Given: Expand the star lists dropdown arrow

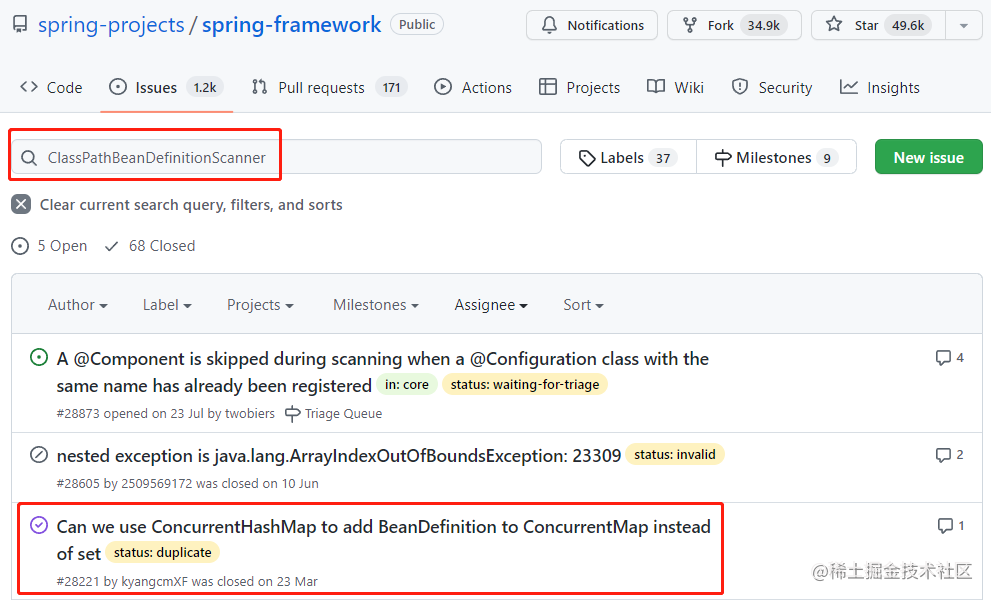Looking at the screenshot, I should pos(964,25).
